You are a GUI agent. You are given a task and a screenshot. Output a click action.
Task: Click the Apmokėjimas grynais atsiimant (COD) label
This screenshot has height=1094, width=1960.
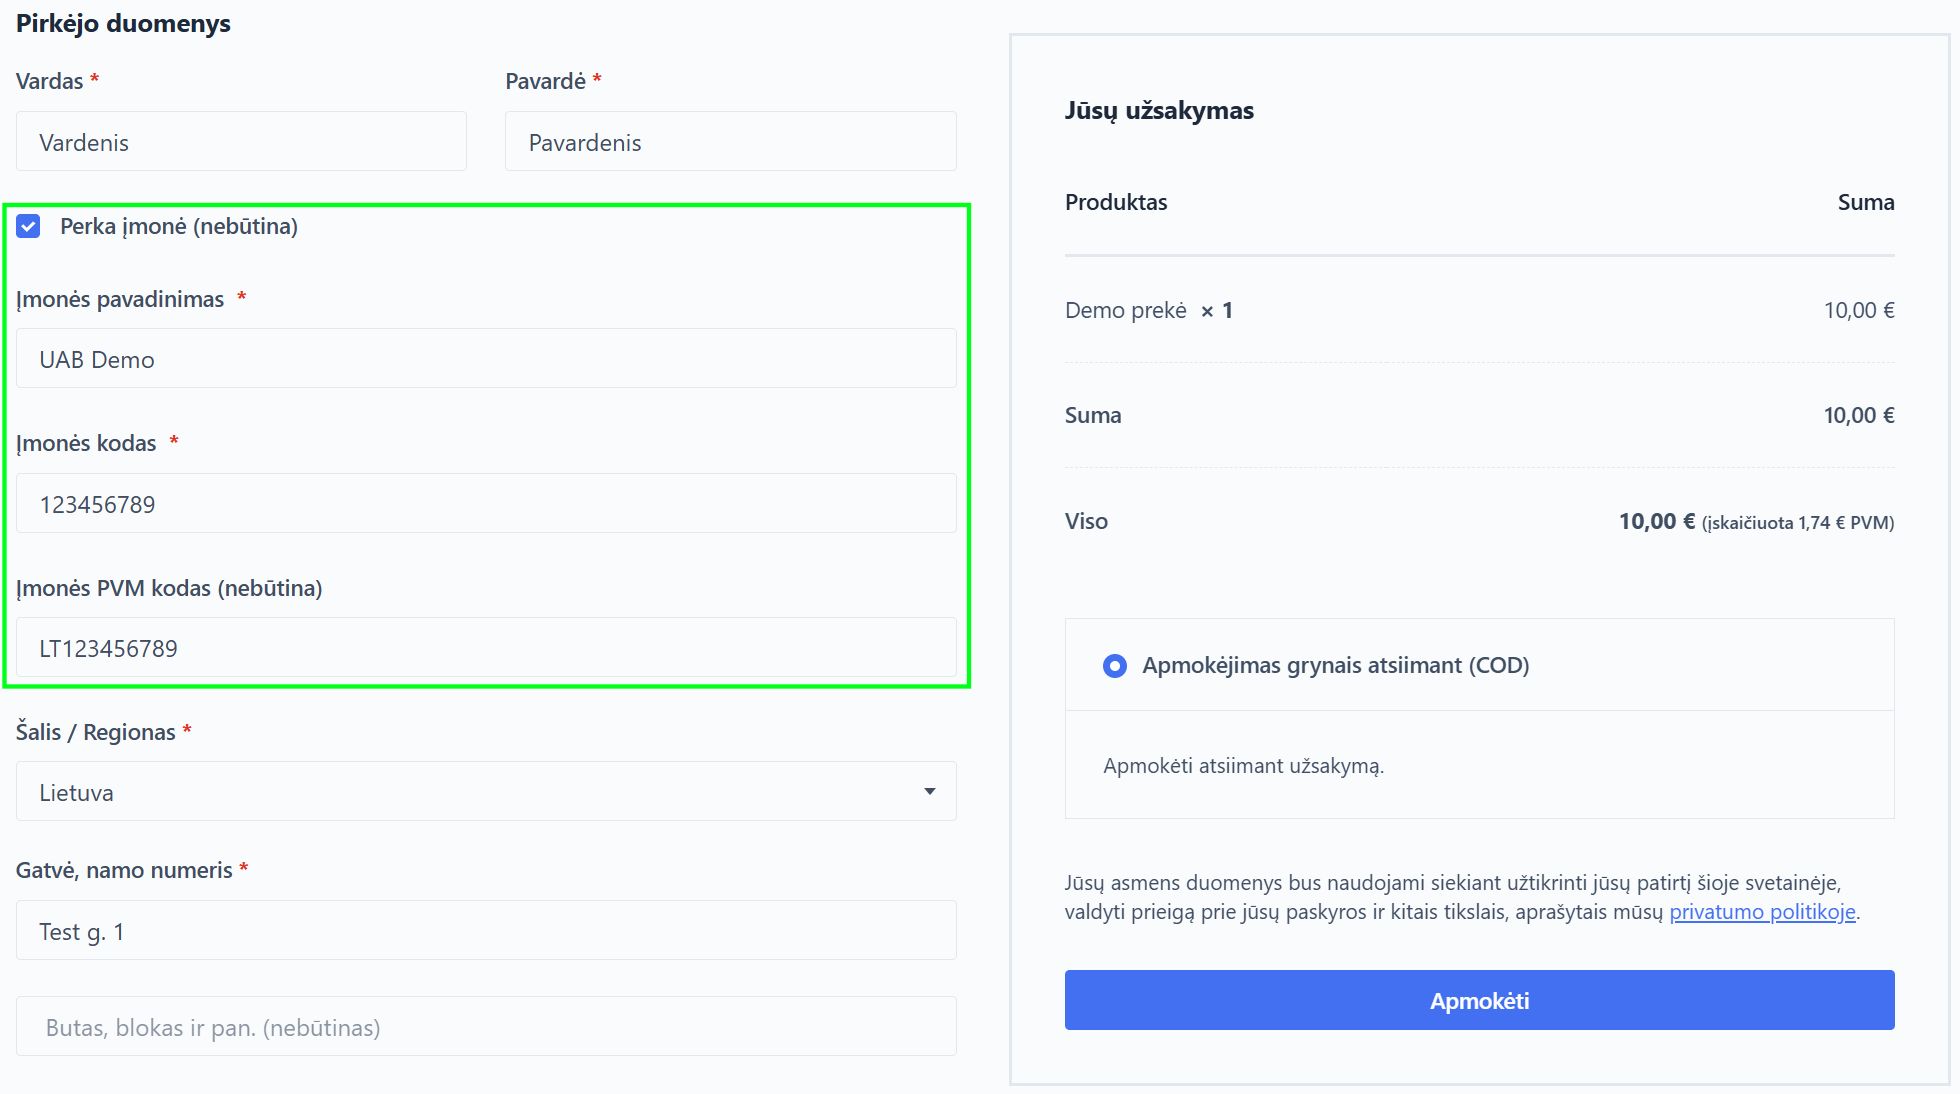pyautogui.click(x=1335, y=666)
